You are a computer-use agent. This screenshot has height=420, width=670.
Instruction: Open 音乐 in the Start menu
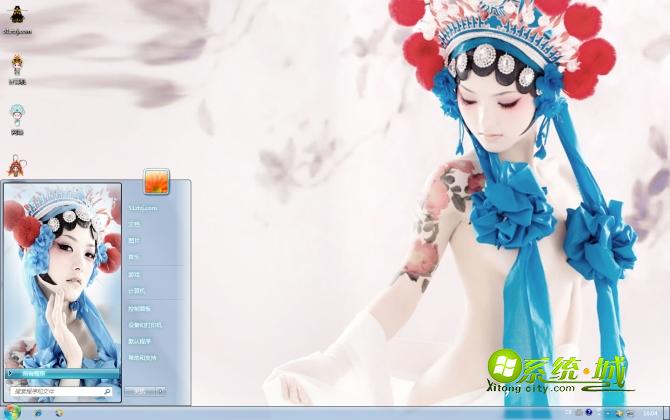click(x=134, y=257)
